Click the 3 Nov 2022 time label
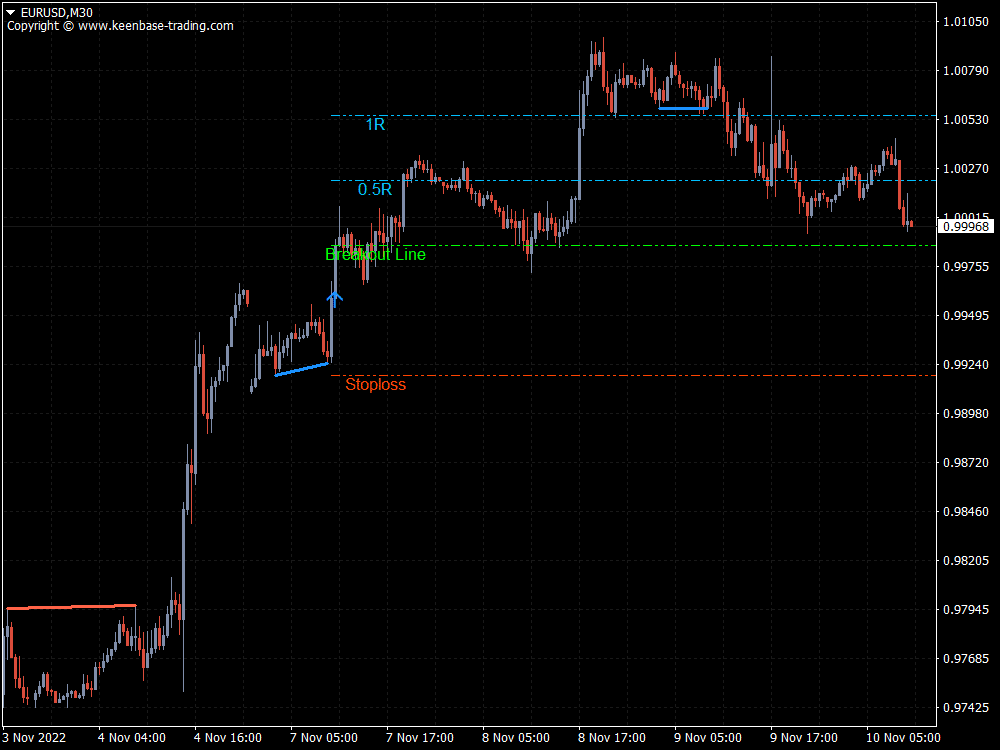Viewport: 1000px width, 750px height. (34, 738)
